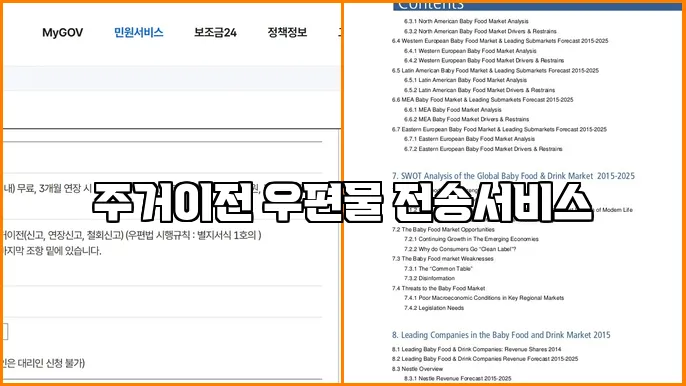Go to 7.4.2 Legislation Needs entry
This screenshot has height=386, width=686.
(x=434, y=308)
